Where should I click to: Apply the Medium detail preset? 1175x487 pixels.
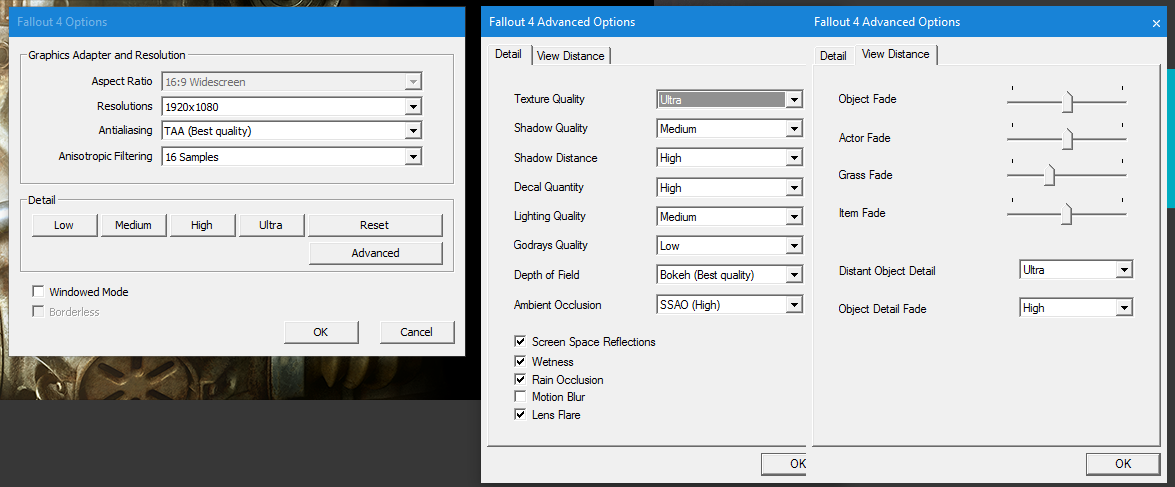click(133, 225)
